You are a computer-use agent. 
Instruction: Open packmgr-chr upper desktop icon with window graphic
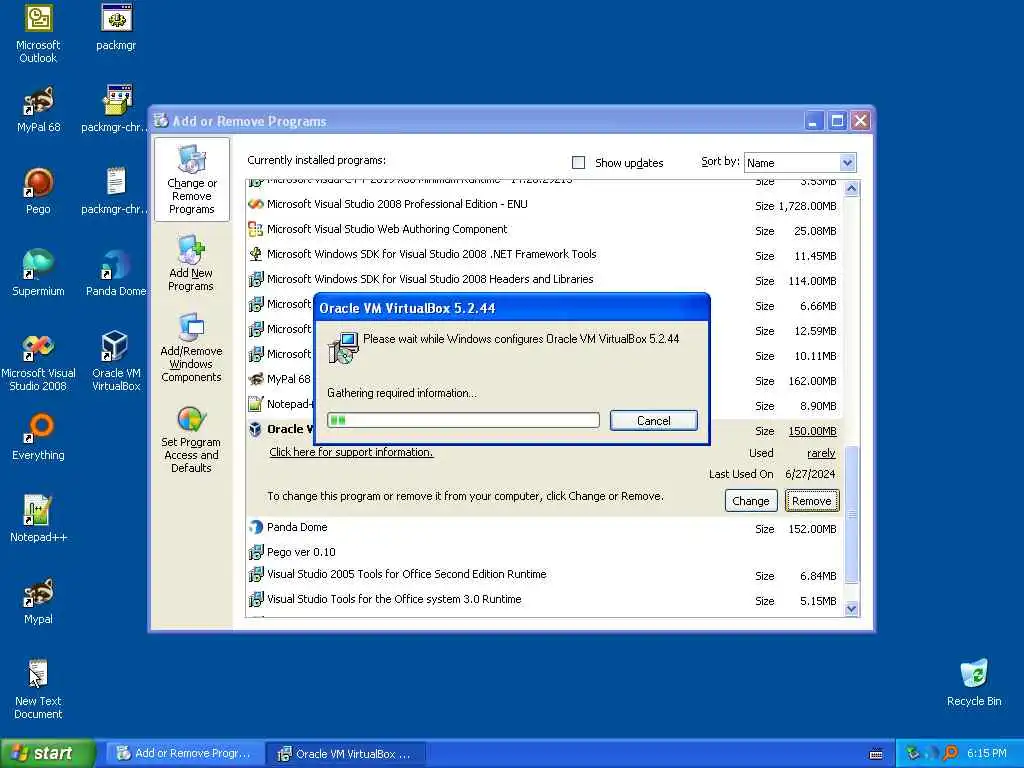116,110
